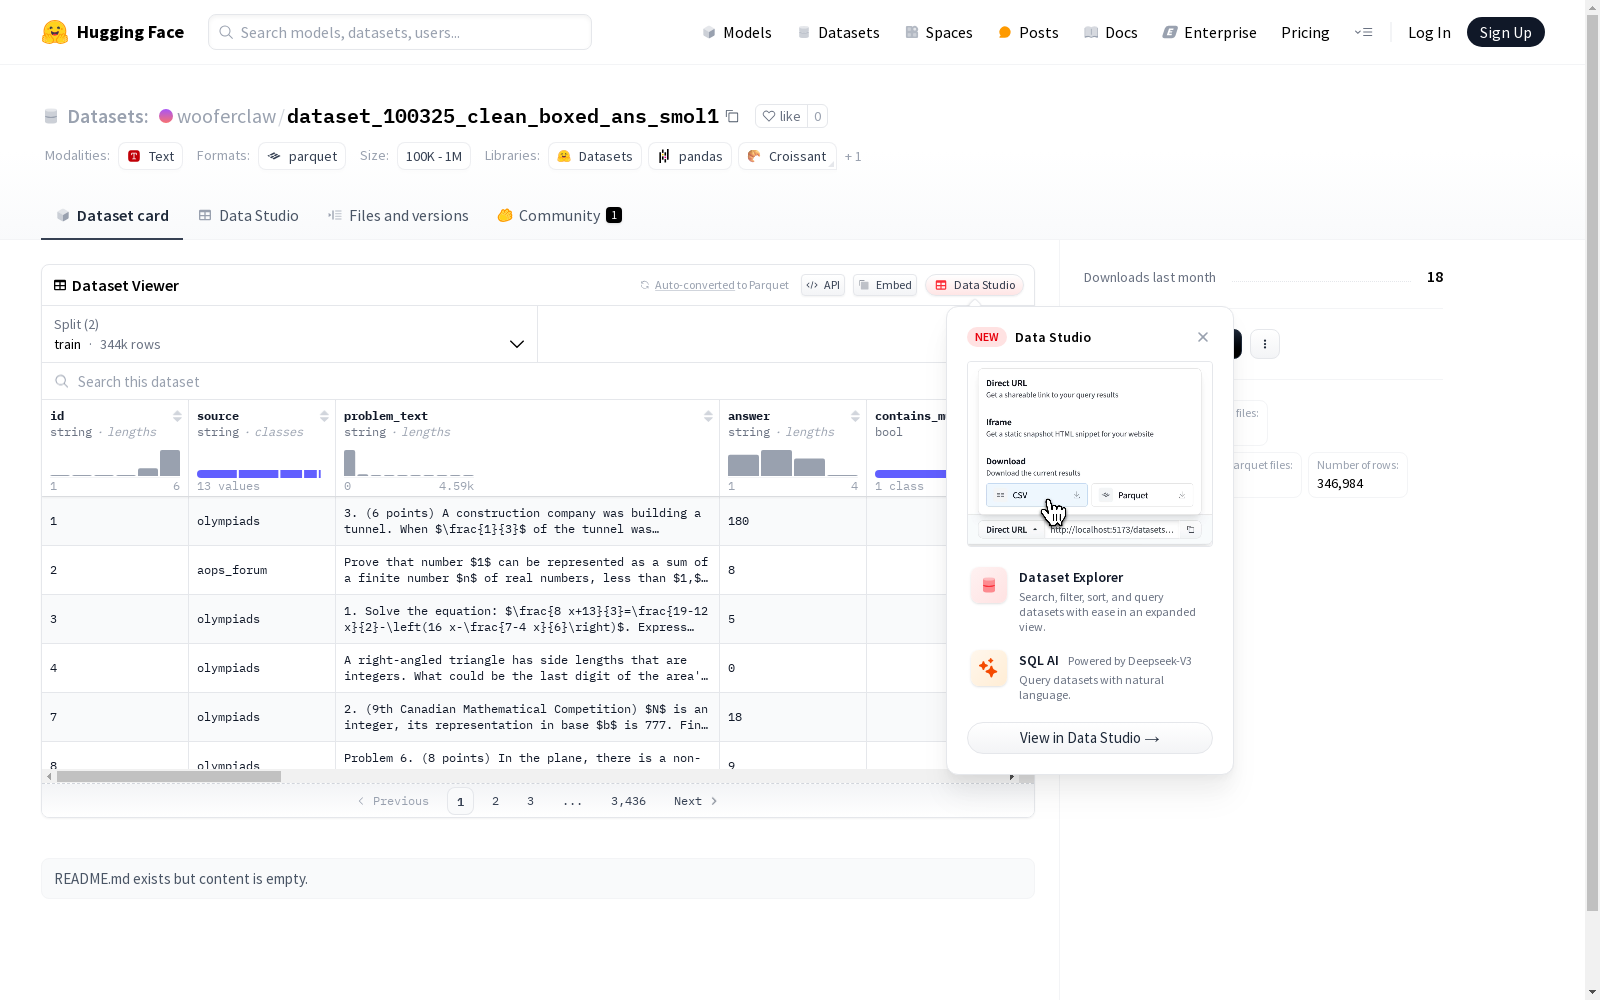The width and height of the screenshot is (1600, 1000).
Task: Click the SQL AI title
Action: 1038,661
